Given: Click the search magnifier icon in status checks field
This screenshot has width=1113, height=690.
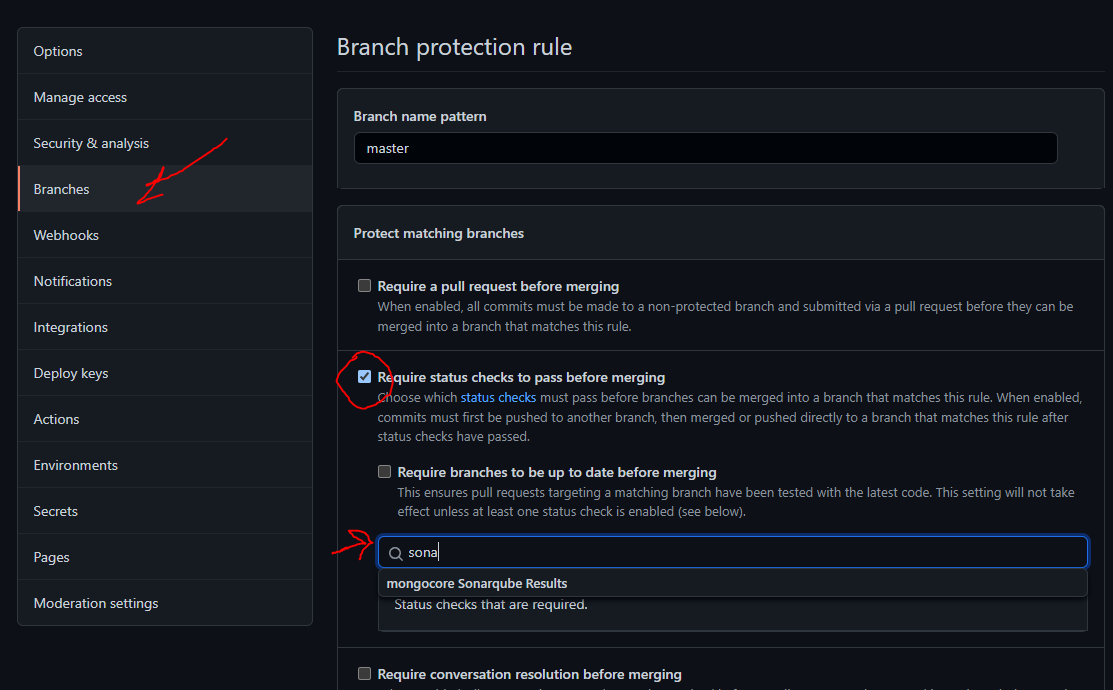Looking at the screenshot, I should pyautogui.click(x=396, y=553).
